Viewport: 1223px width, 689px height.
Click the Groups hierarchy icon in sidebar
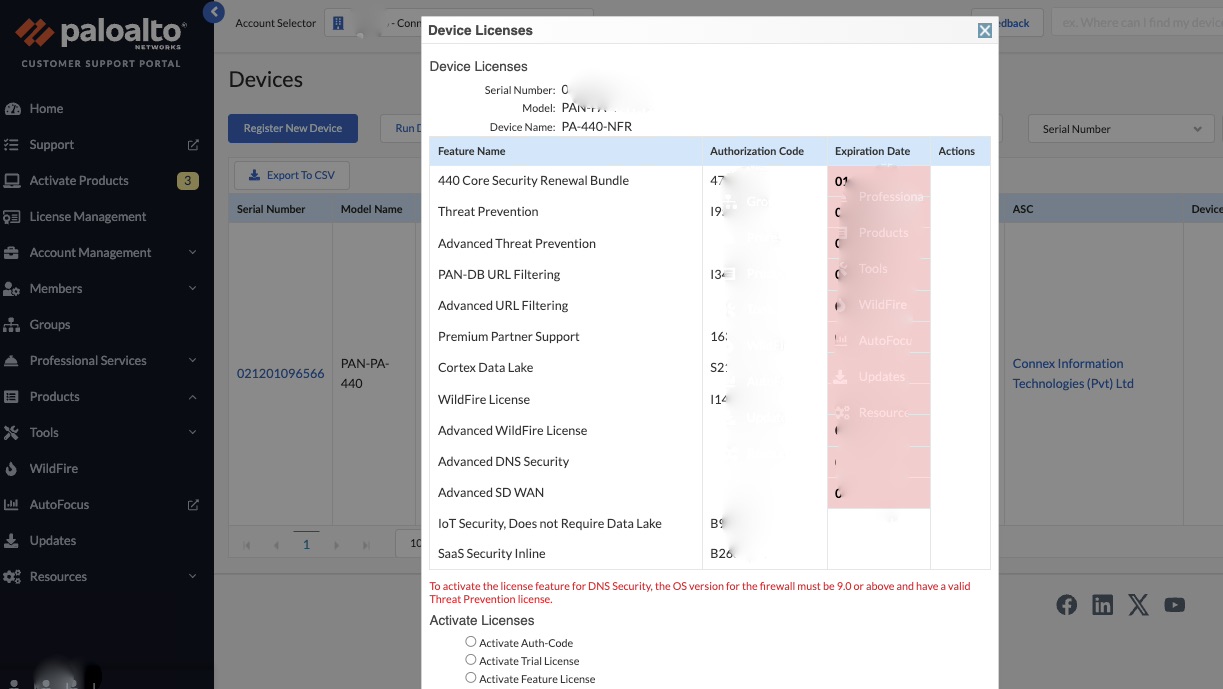click(x=12, y=325)
